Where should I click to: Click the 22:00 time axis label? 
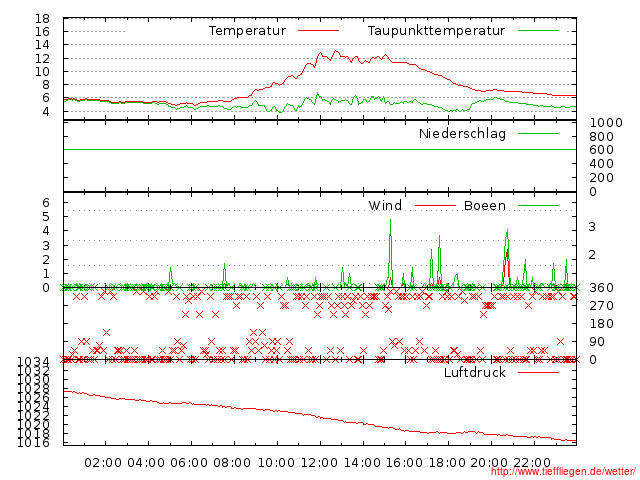532,463
